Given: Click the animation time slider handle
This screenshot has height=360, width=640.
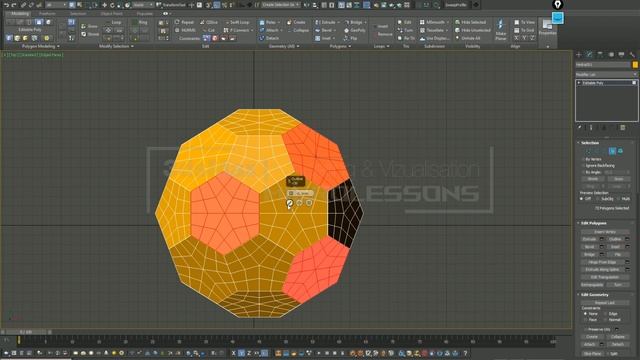Looking at the screenshot, I should [25, 332].
